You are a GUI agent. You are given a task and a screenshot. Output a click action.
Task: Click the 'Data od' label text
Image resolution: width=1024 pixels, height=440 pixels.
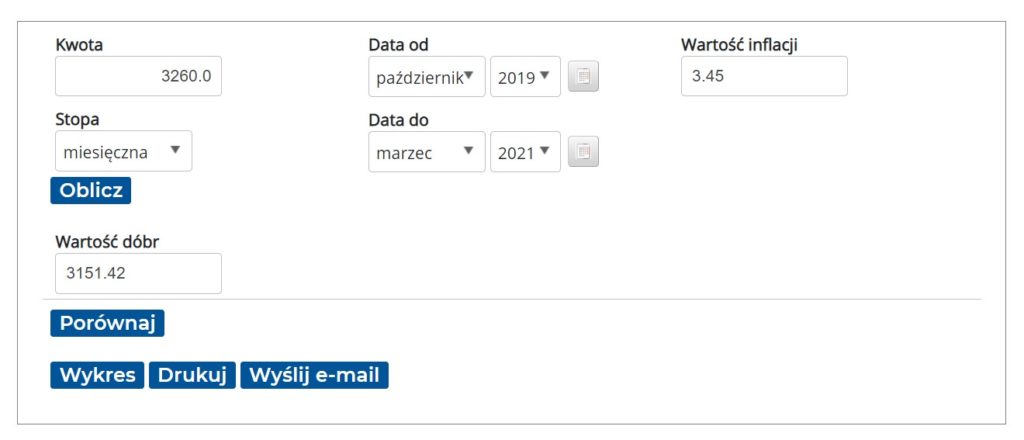(x=398, y=45)
